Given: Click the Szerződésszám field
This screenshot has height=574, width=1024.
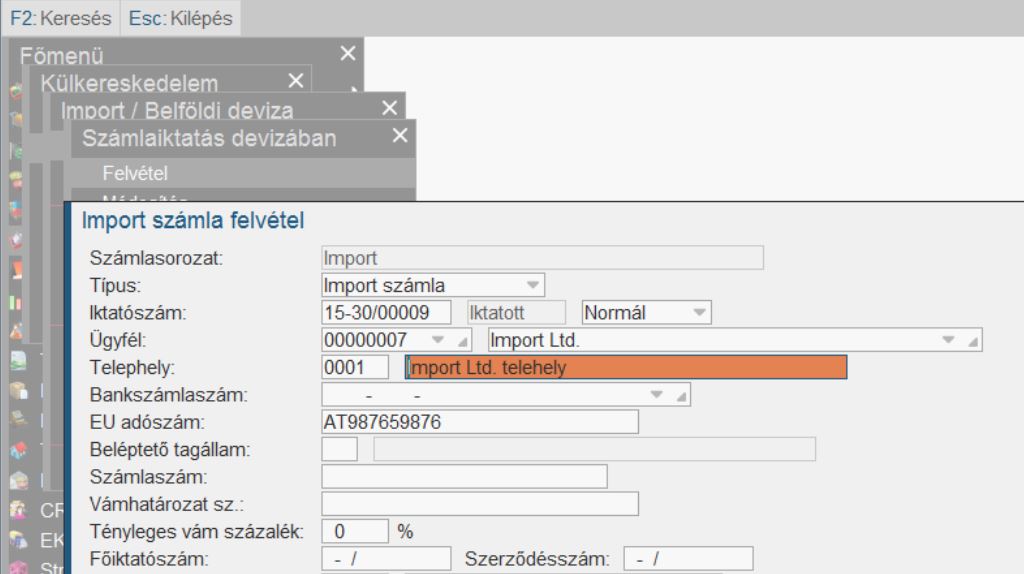Looking at the screenshot, I should tap(688, 559).
